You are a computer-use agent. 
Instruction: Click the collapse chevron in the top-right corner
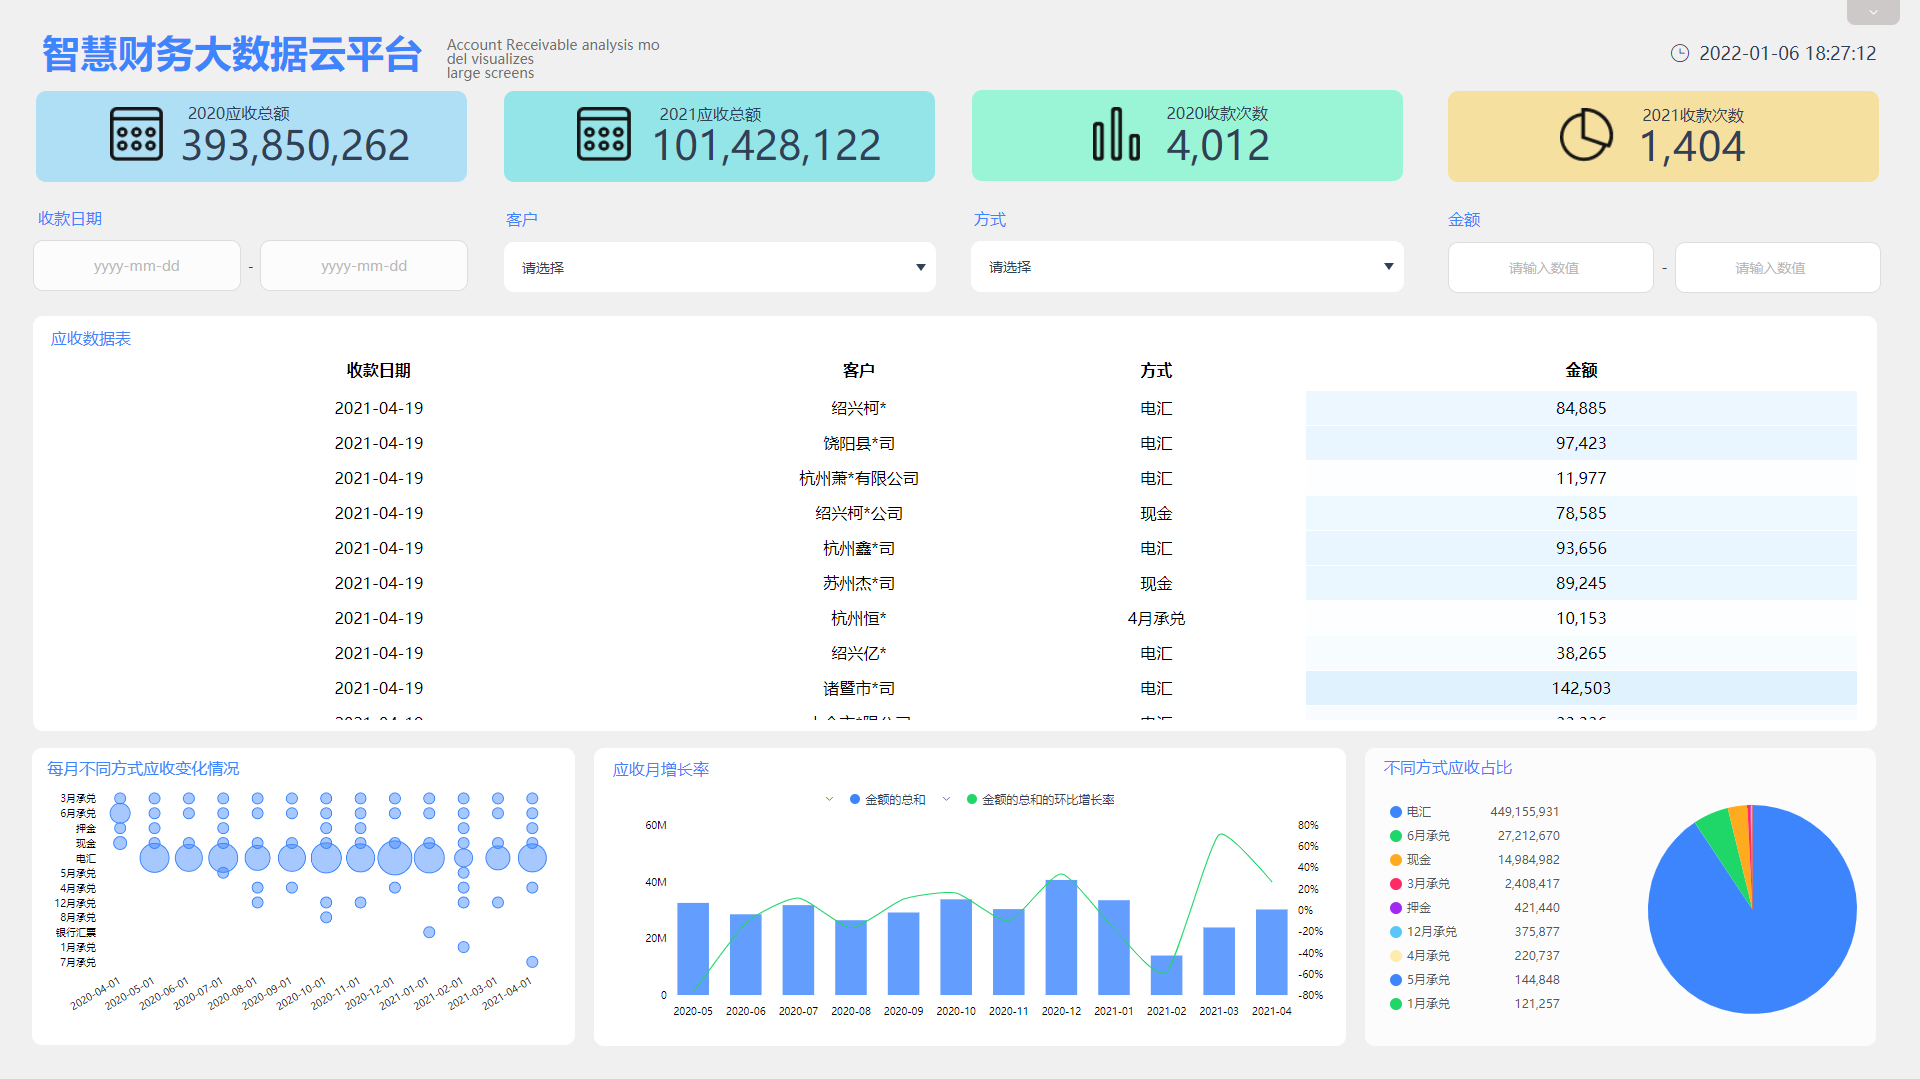pos(1872,12)
